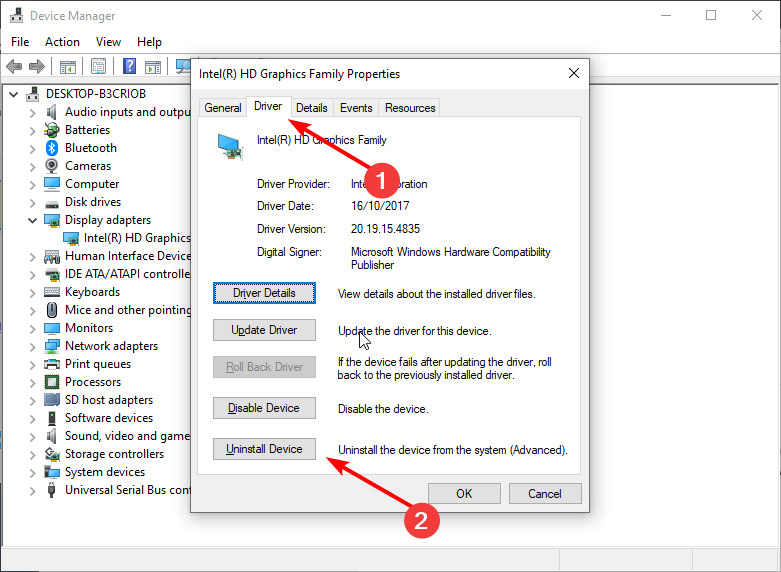The image size is (781, 572).
Task: Expand the System devices node arrow
Action: 32,472
